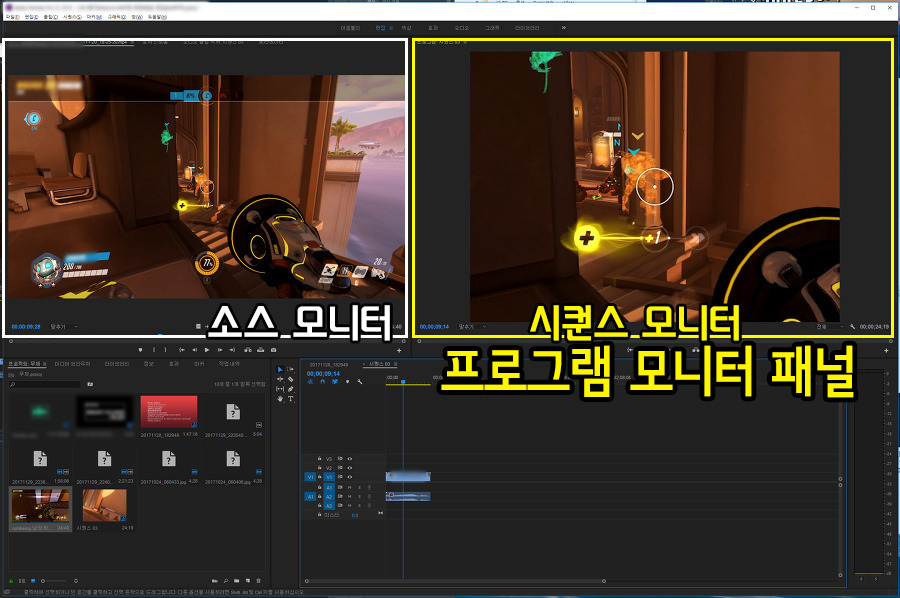900x598 pixels.
Task: Open source monitor zoom level dropdown
Action: (64, 327)
